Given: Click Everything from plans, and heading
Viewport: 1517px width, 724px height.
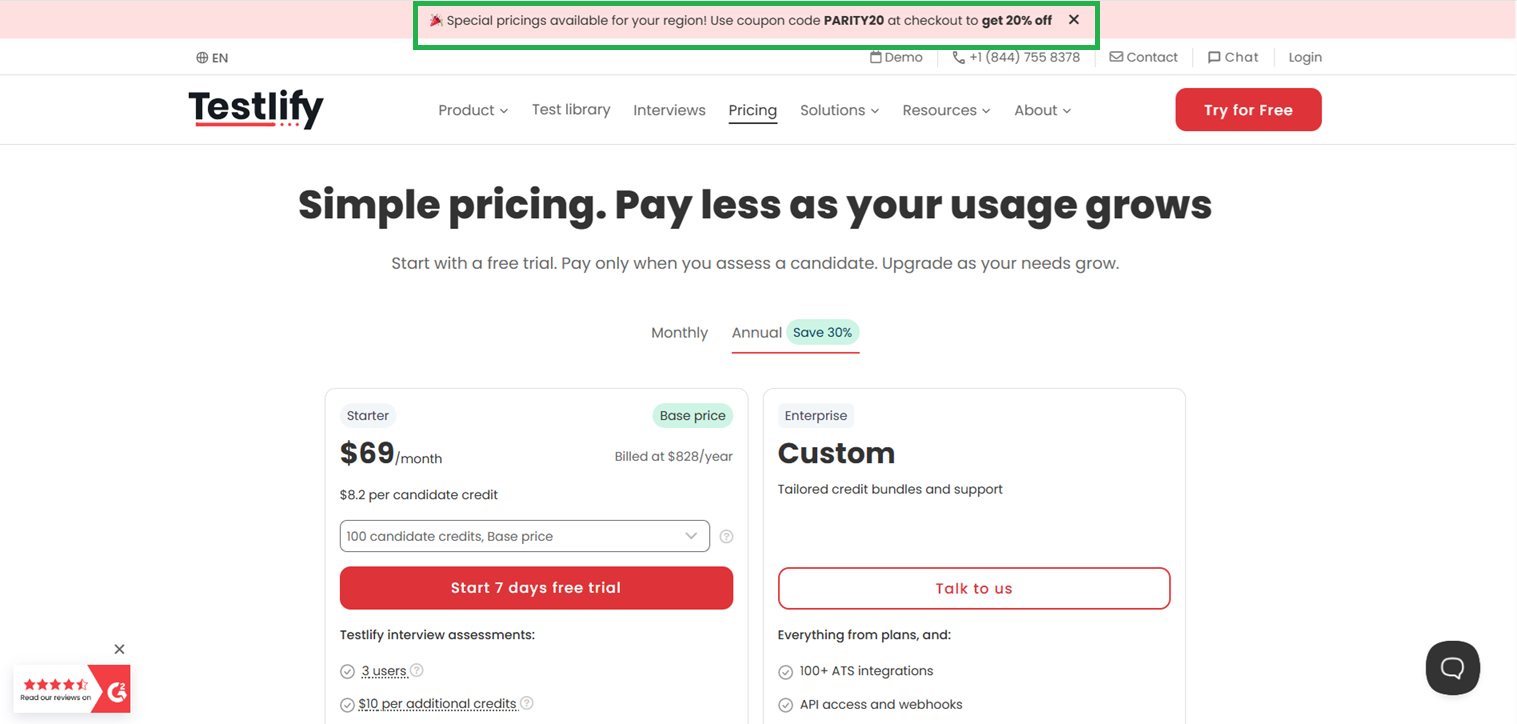Looking at the screenshot, I should (864, 635).
